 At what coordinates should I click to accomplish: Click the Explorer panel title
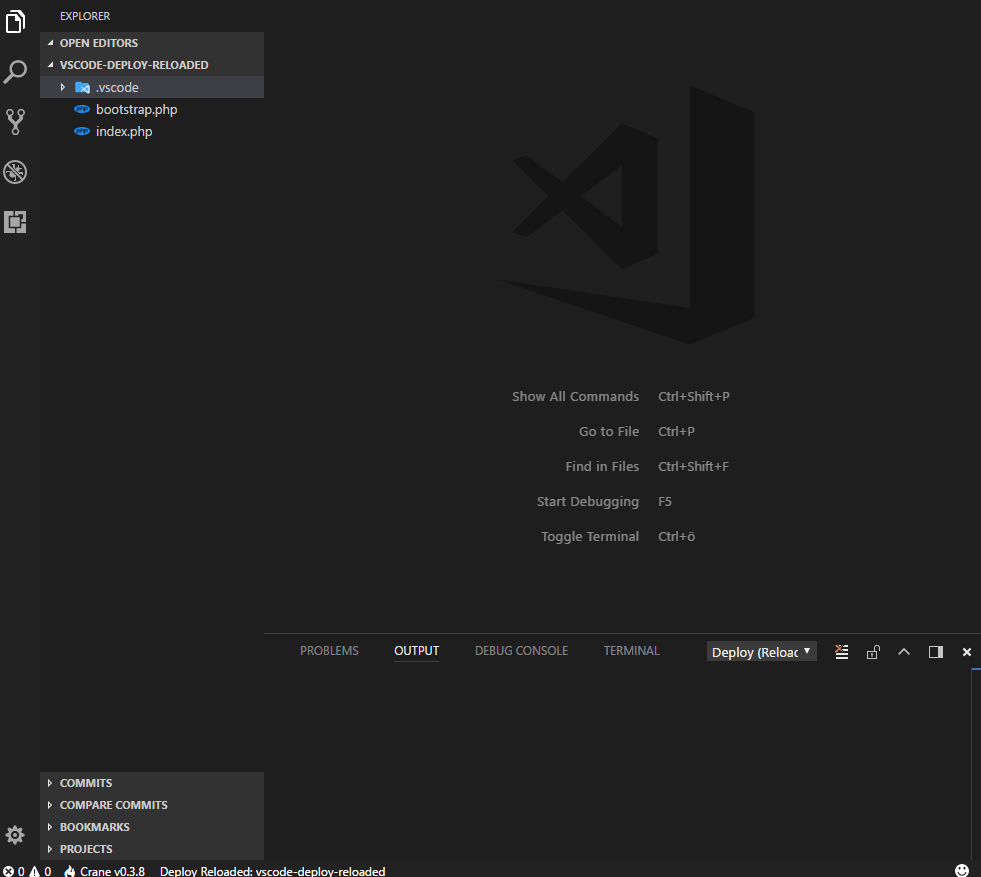[x=85, y=16]
